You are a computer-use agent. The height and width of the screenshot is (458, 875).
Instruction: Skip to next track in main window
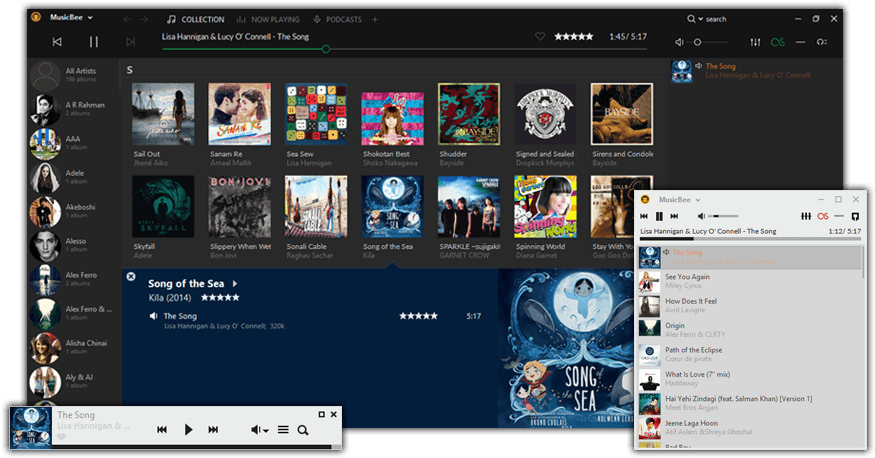(x=131, y=42)
